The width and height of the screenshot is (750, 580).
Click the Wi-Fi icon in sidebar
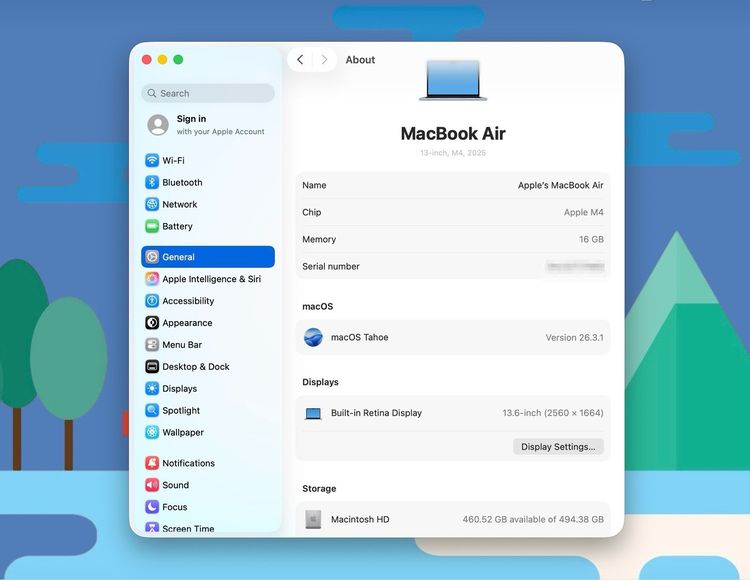152,160
